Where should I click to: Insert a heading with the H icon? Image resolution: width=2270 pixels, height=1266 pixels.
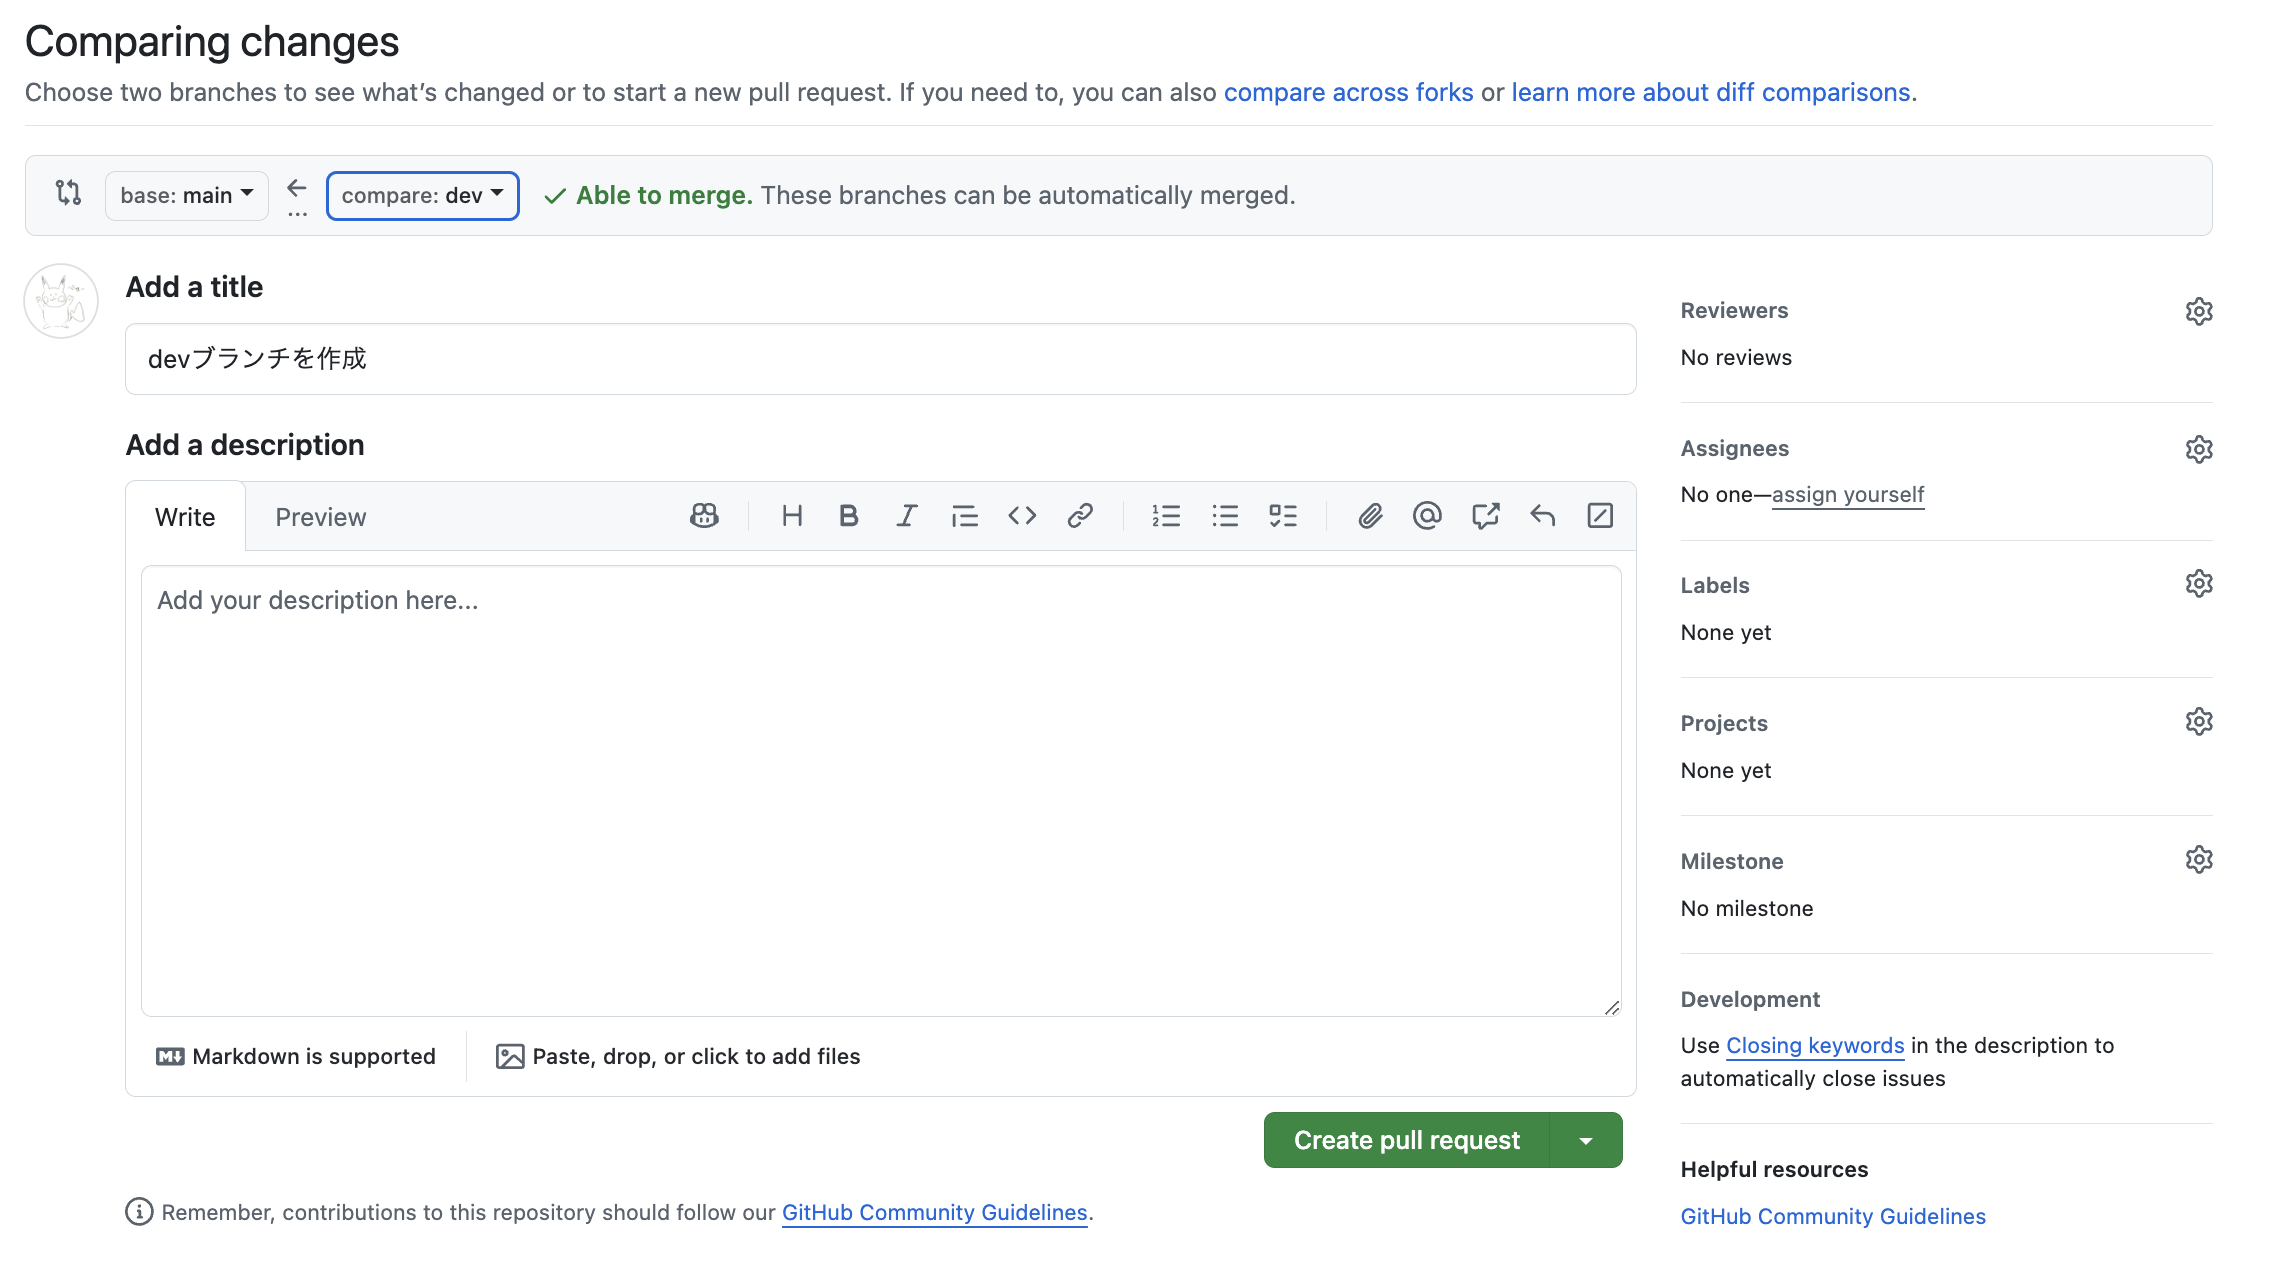point(792,516)
